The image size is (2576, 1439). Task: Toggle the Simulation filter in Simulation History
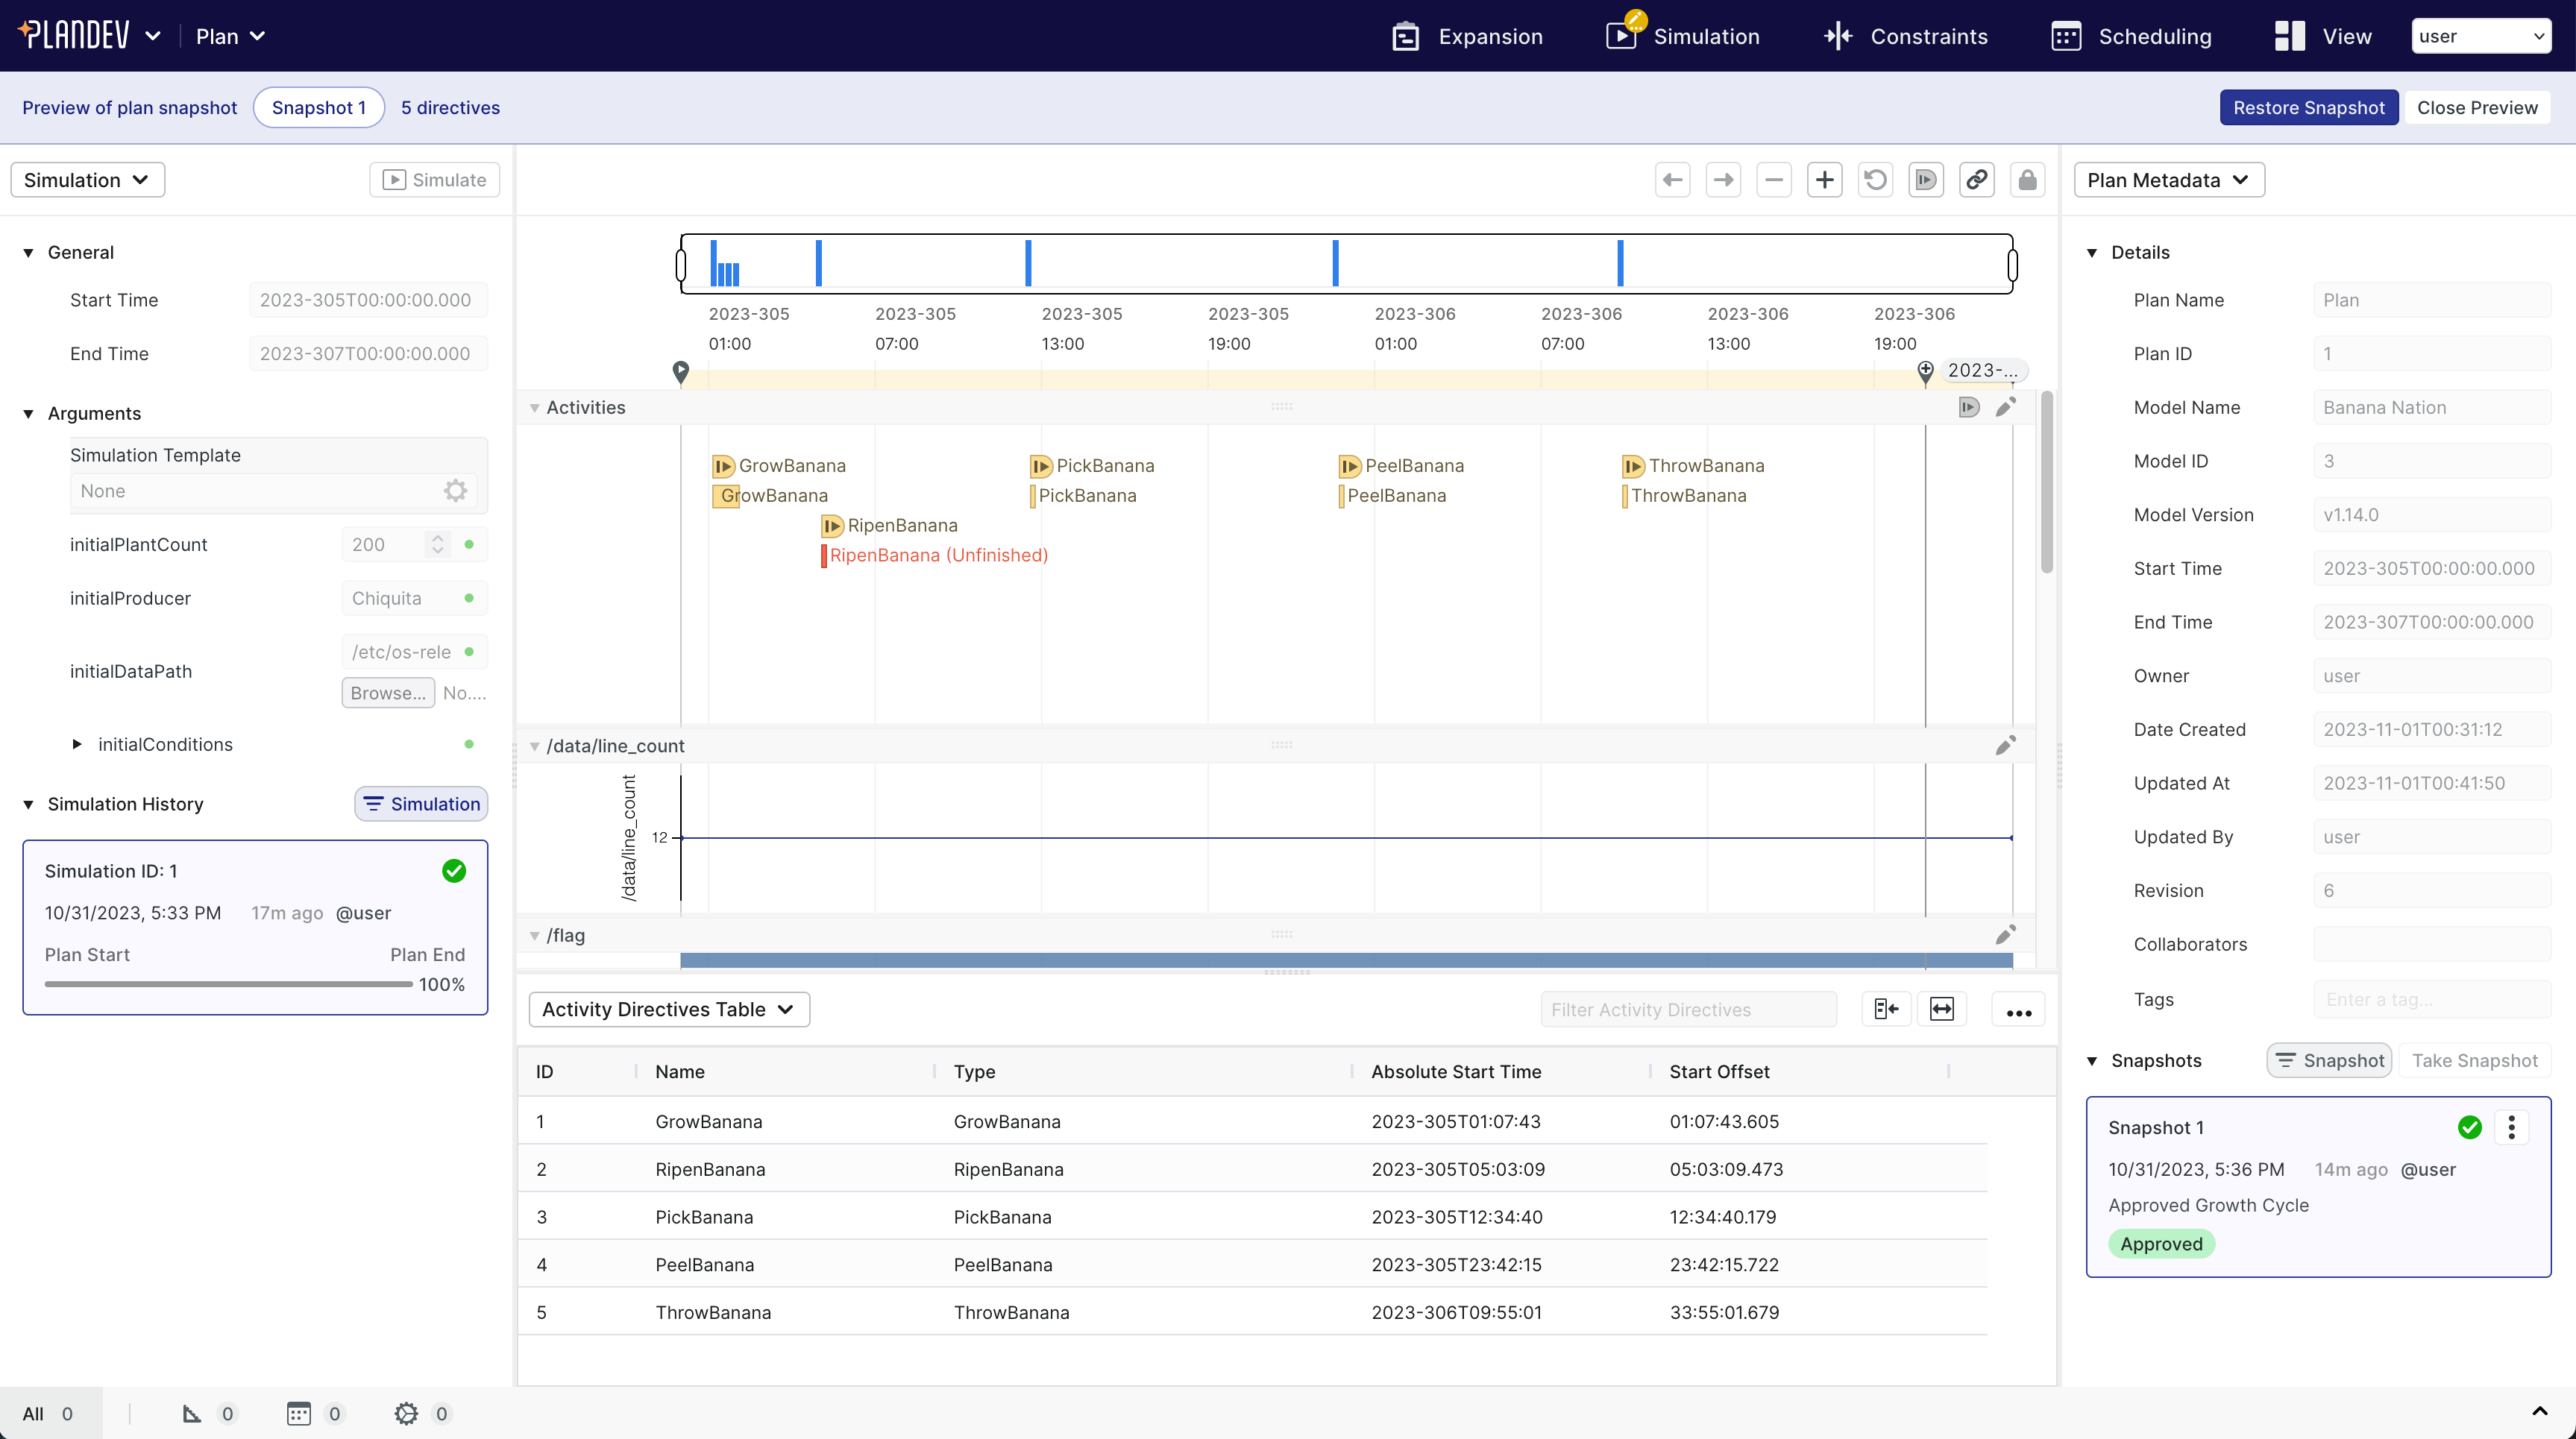pyautogui.click(x=420, y=803)
